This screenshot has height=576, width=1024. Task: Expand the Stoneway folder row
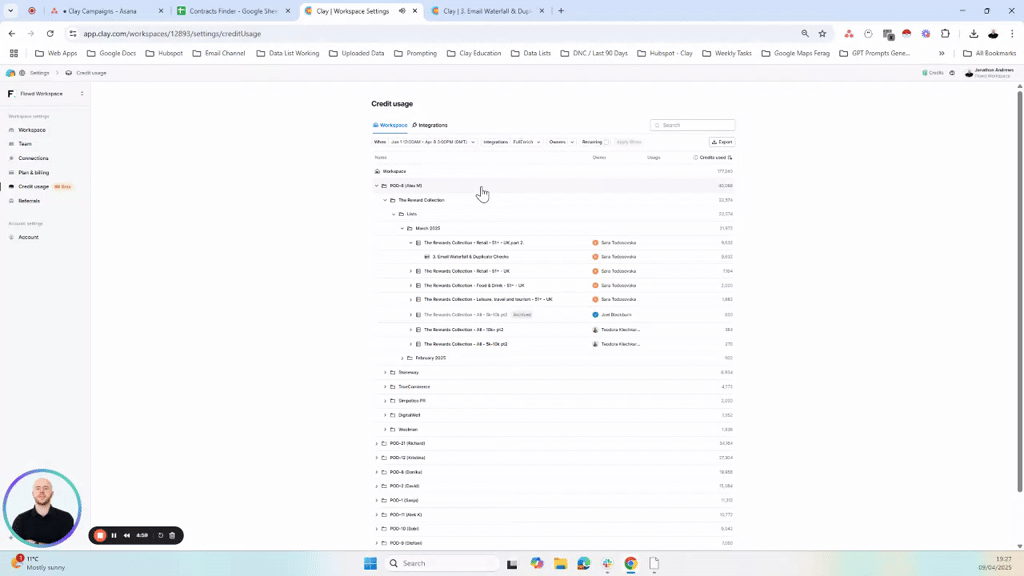pyautogui.click(x=385, y=372)
